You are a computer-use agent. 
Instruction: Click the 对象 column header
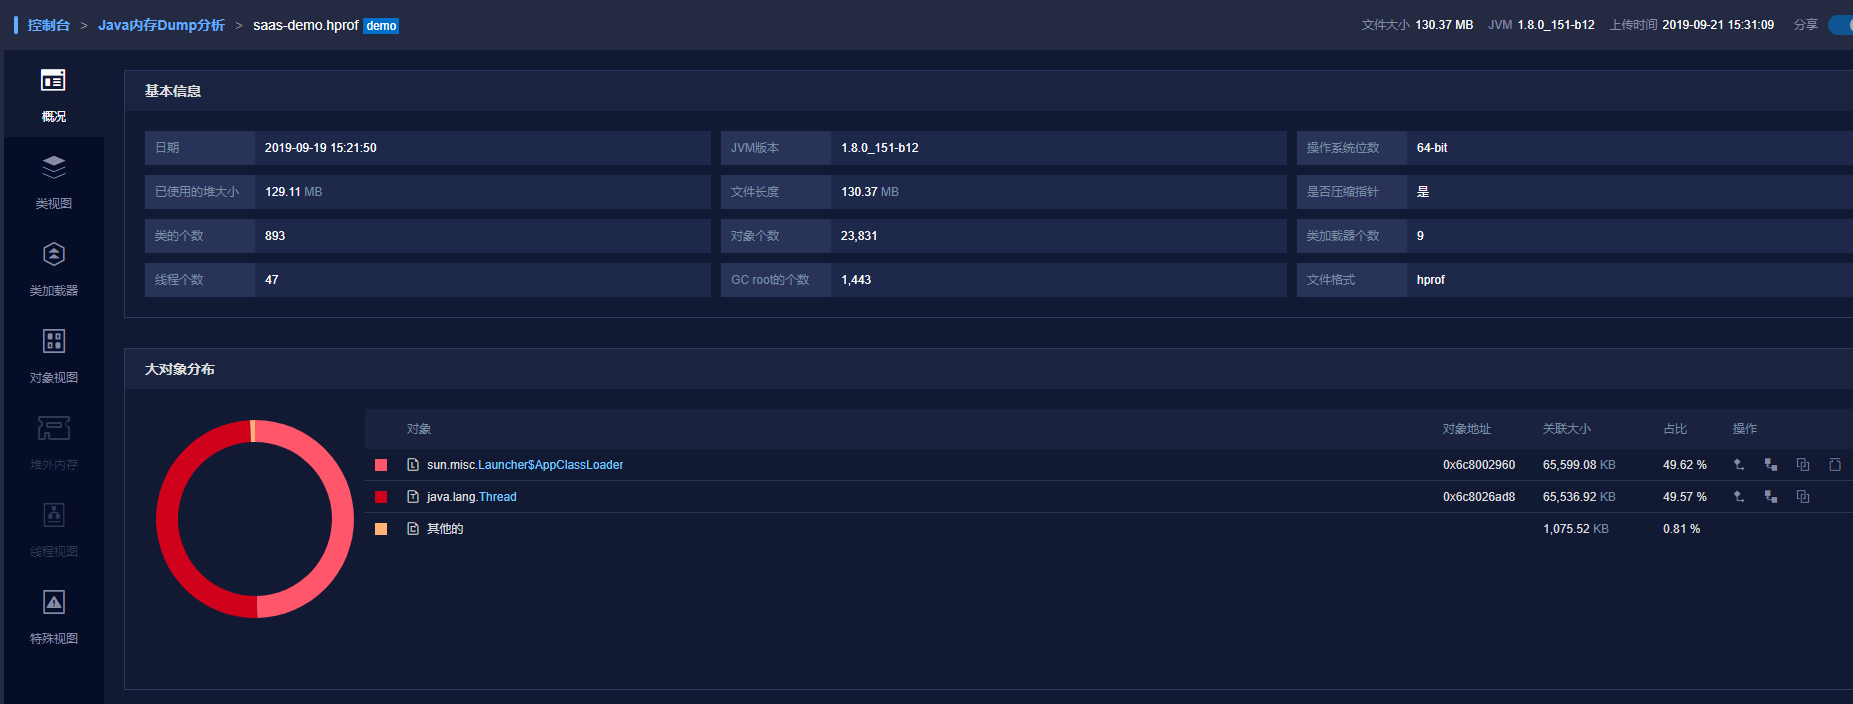[419, 429]
